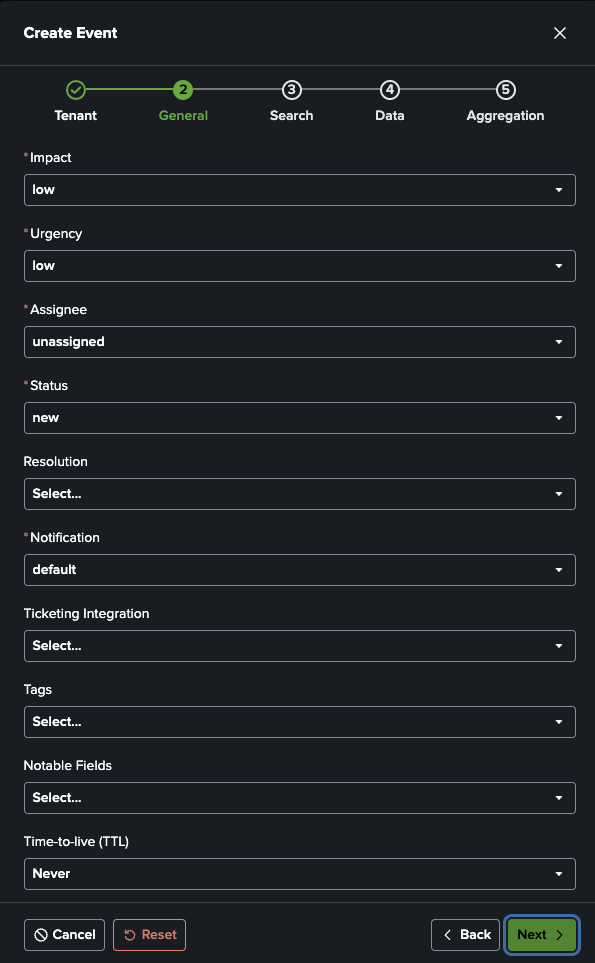595x963 pixels.
Task: Click the Cancel button
Action: click(64, 934)
